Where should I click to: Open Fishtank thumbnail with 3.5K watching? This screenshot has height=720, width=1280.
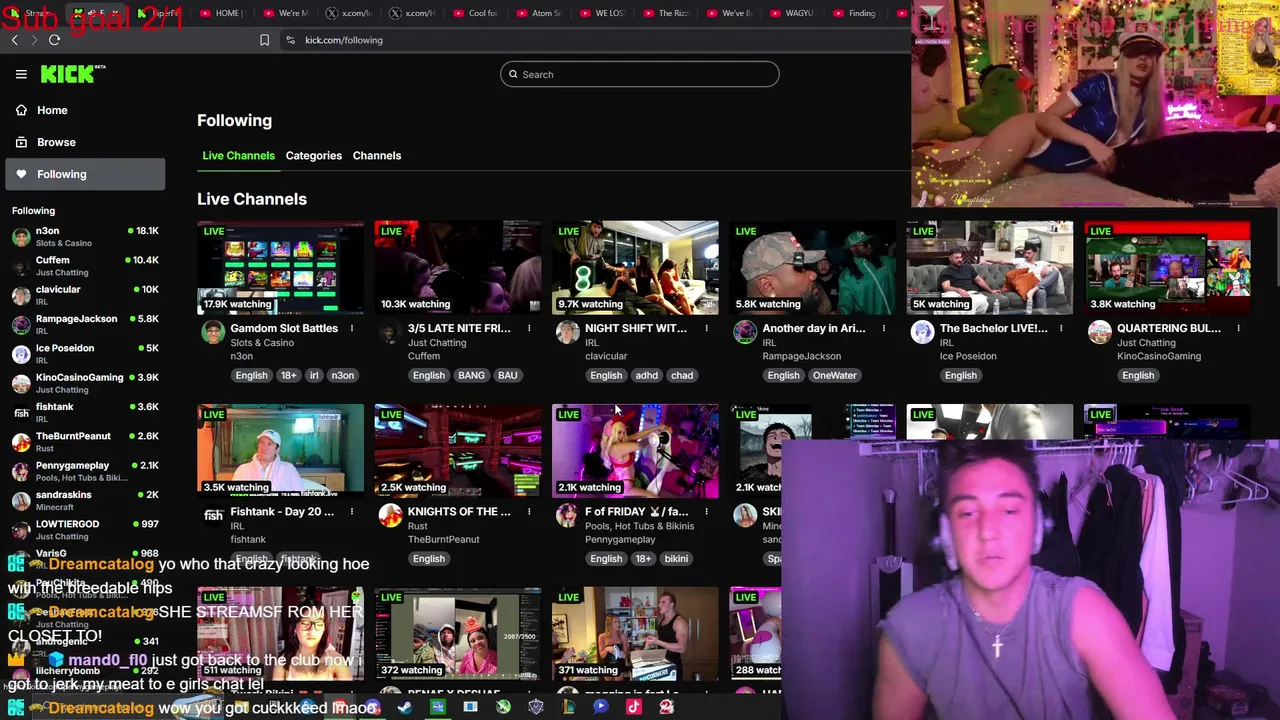[280, 451]
